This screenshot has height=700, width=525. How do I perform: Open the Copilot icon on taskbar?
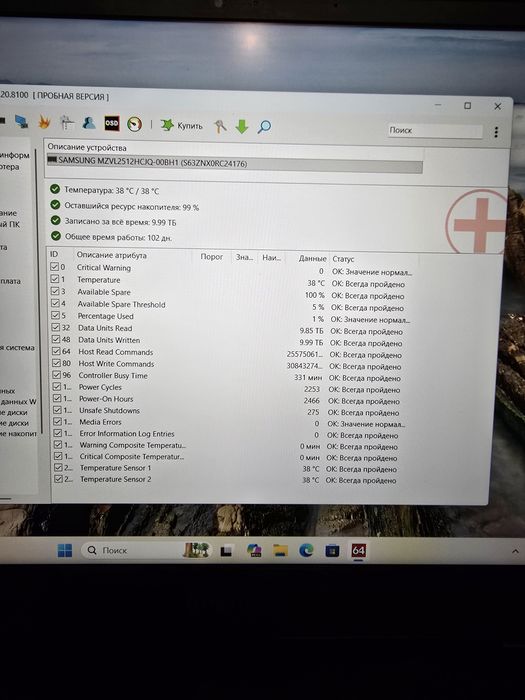point(254,550)
